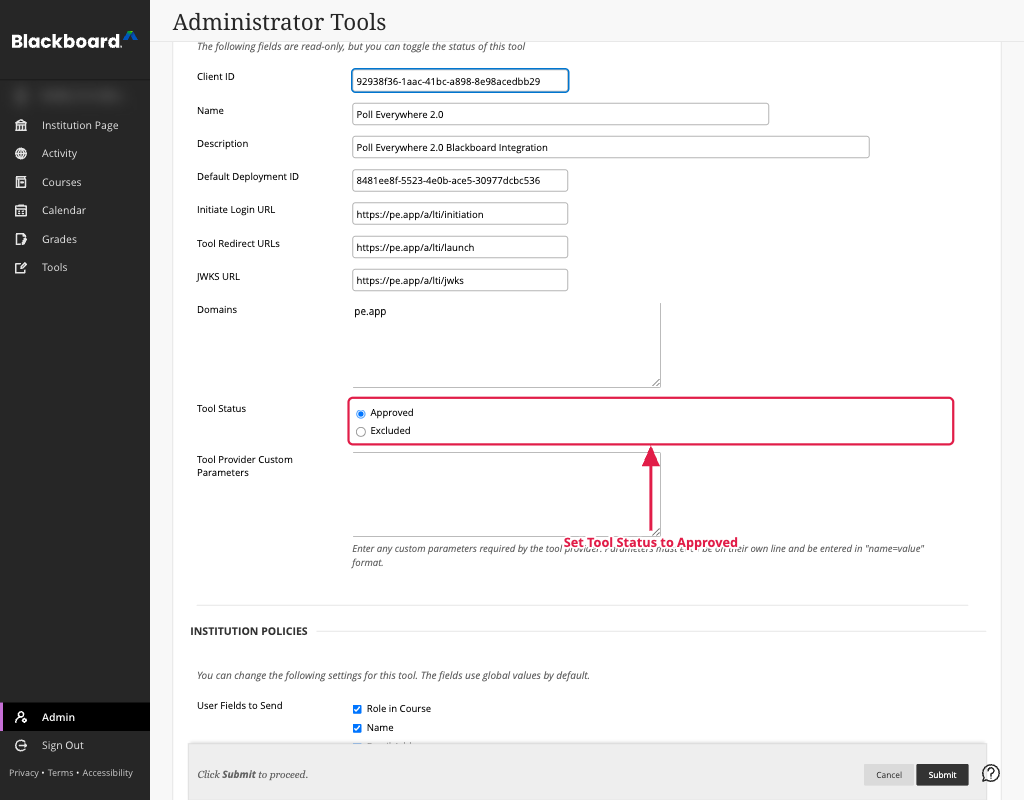Click the Submit button
Viewport: 1024px width, 800px height.
pos(942,775)
